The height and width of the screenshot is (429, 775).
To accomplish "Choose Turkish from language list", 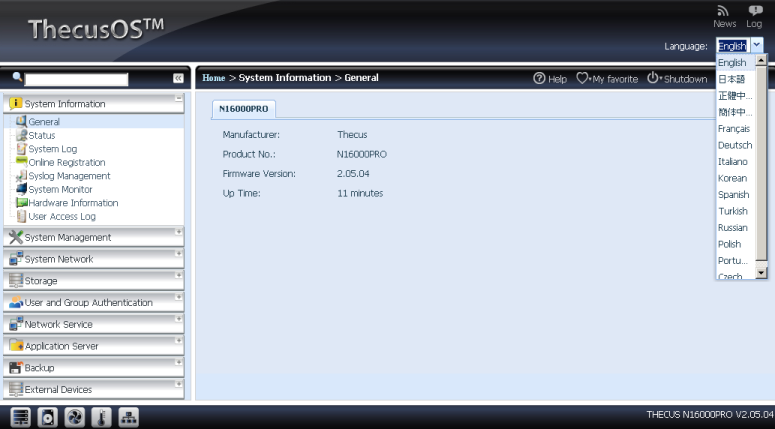I will 735,211.
